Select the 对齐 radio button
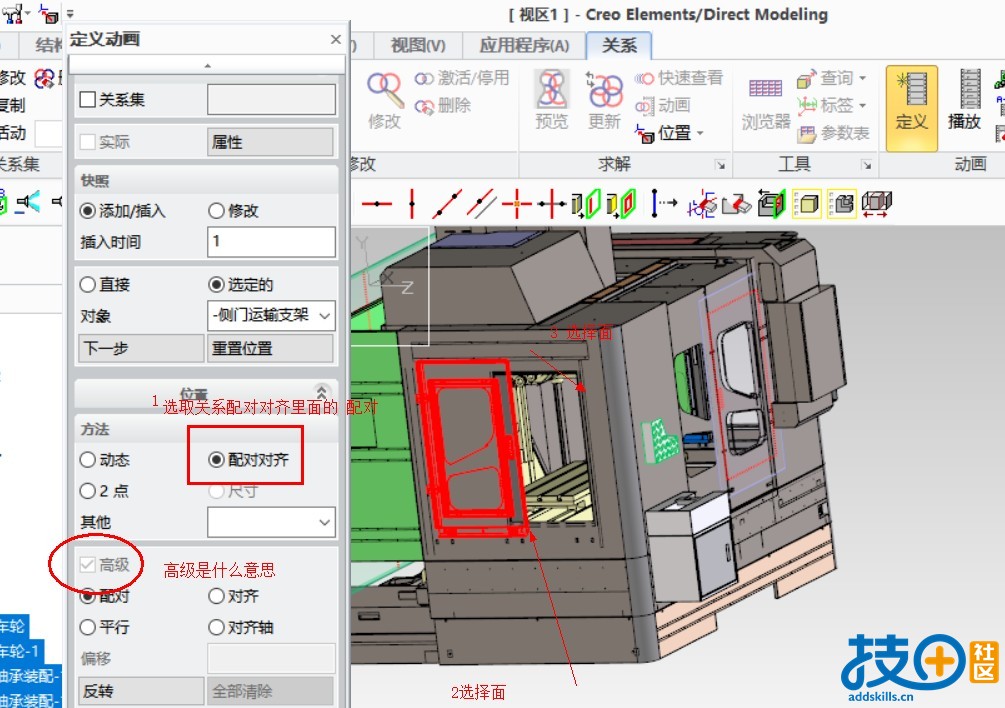The image size is (1005, 708). (217, 596)
